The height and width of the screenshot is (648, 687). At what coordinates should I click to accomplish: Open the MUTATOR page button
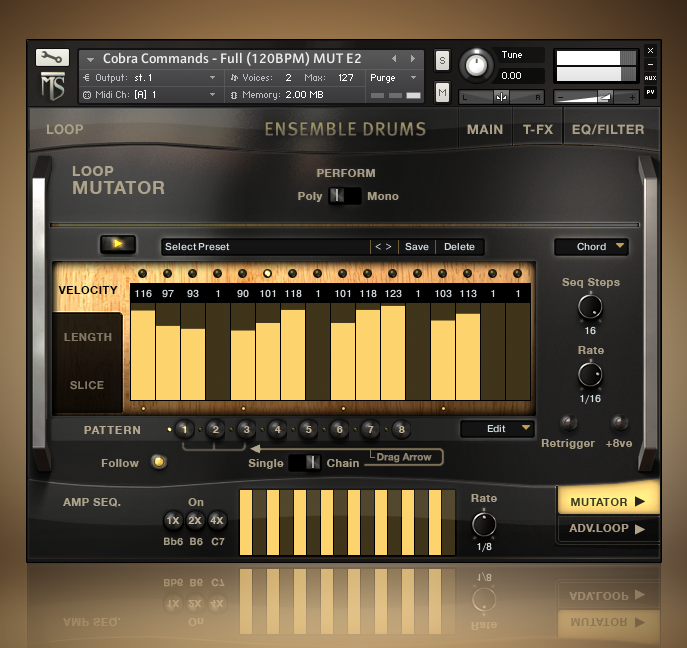pyautogui.click(x=608, y=502)
